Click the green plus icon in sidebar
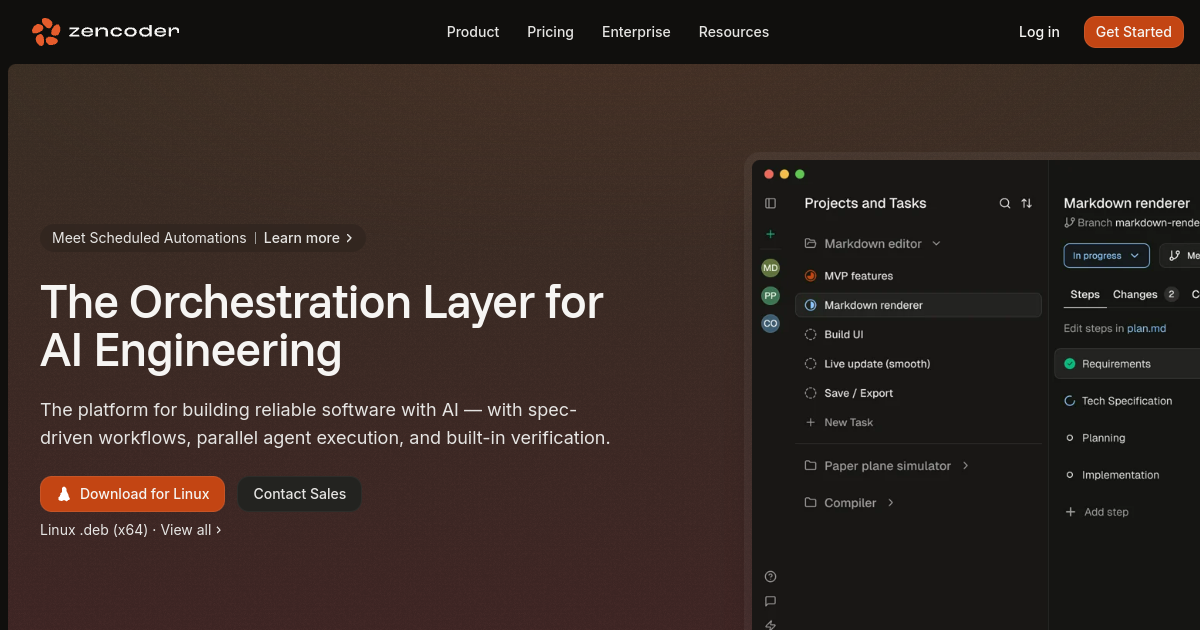Image resolution: width=1200 pixels, height=630 pixels. tap(770, 234)
